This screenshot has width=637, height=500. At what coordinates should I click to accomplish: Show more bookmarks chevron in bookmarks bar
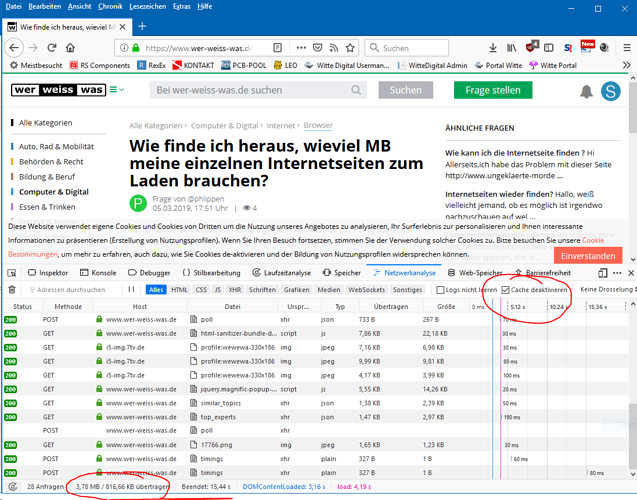pos(627,65)
